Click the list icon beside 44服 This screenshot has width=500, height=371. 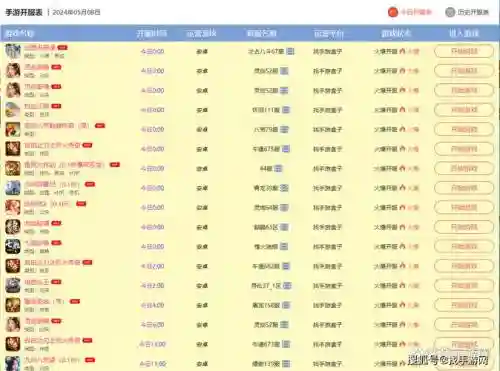(278, 169)
